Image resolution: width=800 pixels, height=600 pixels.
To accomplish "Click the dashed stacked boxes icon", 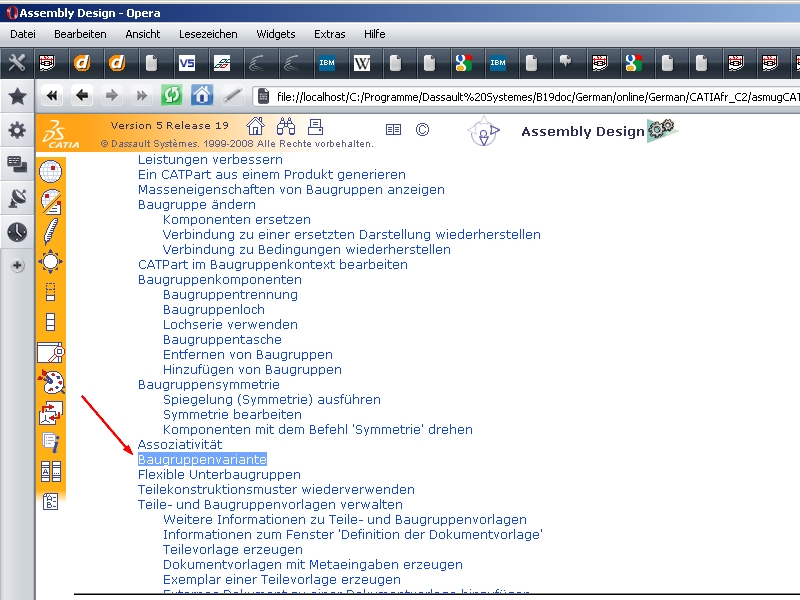I will (51, 292).
